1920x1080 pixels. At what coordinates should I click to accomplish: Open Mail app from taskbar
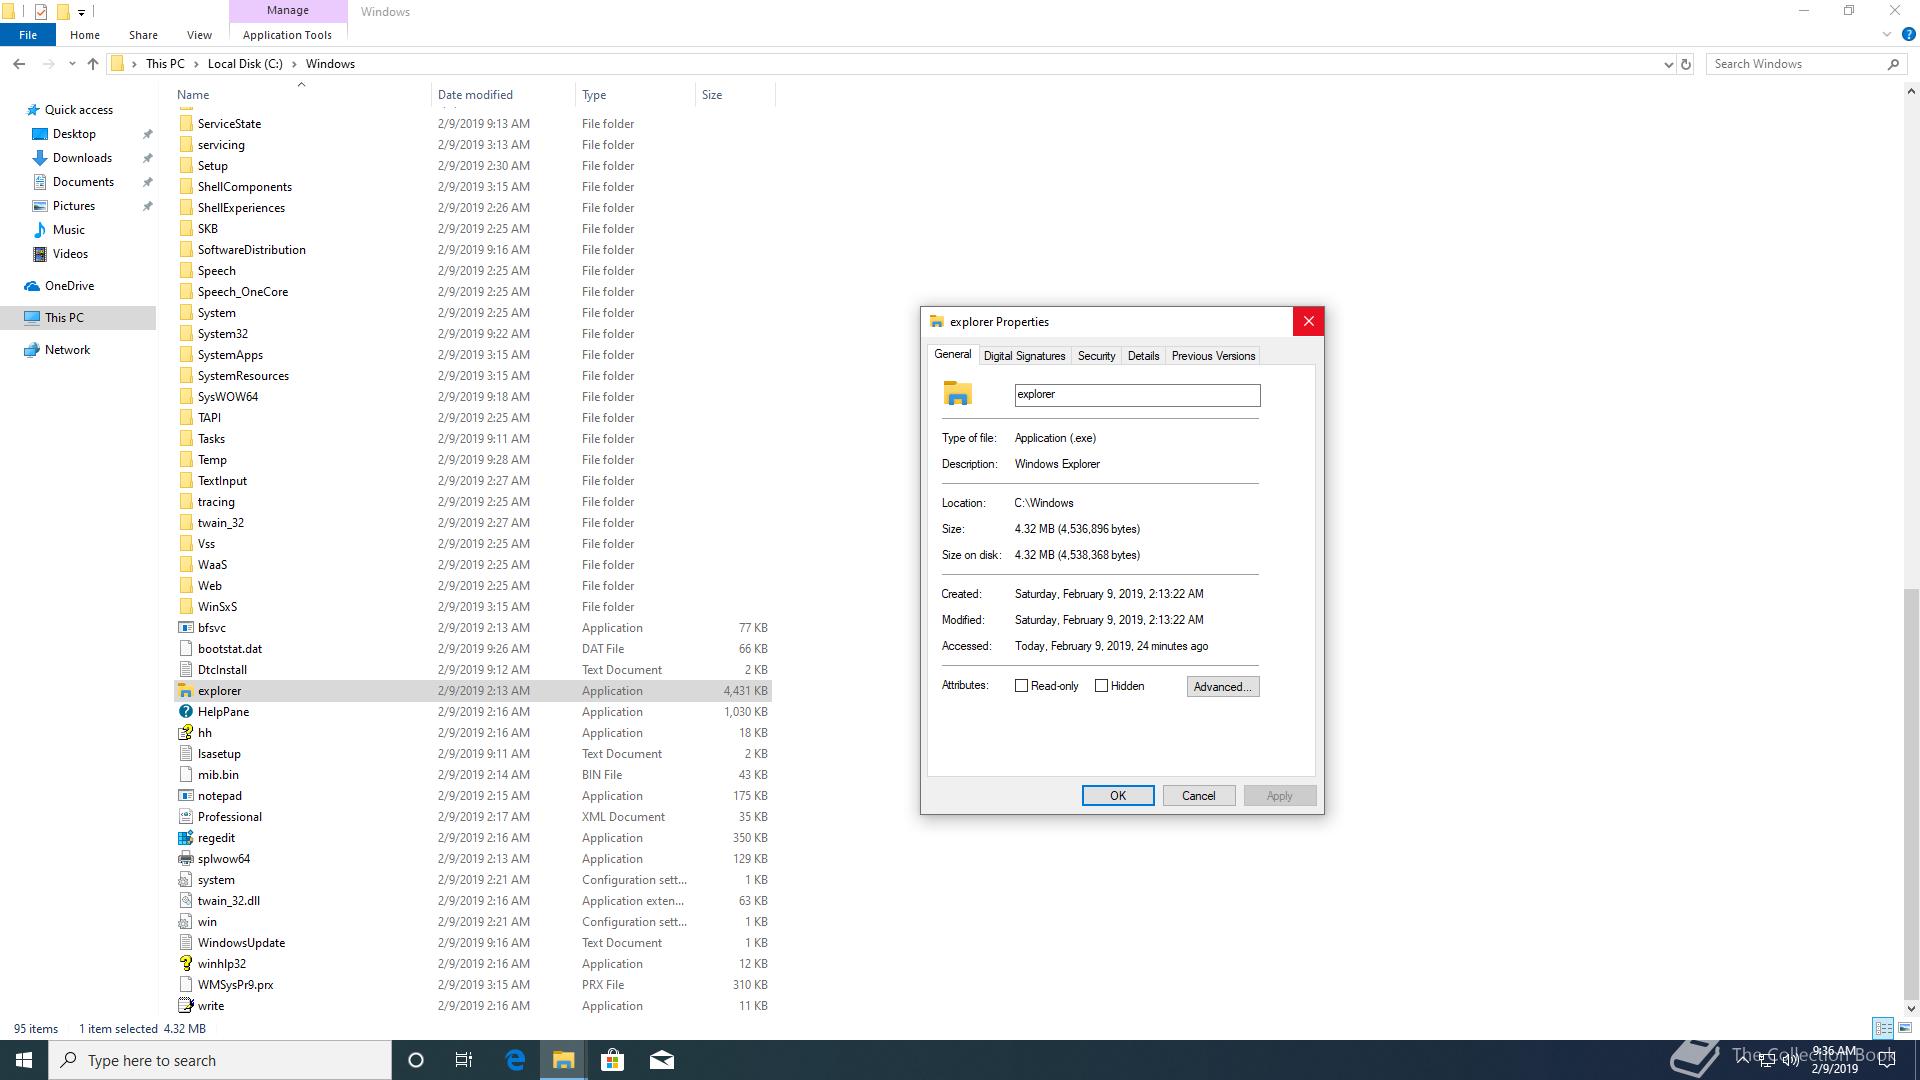coord(662,1060)
